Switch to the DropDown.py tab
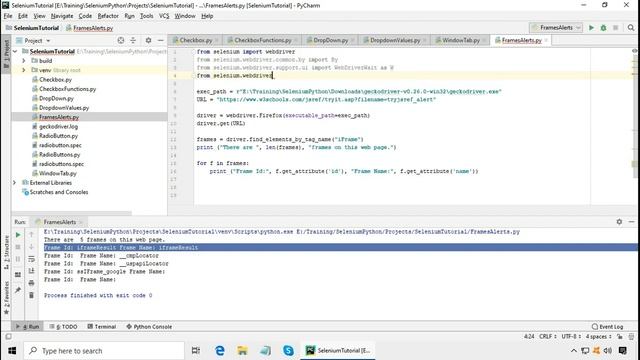This screenshot has width=640, height=360. 330,40
